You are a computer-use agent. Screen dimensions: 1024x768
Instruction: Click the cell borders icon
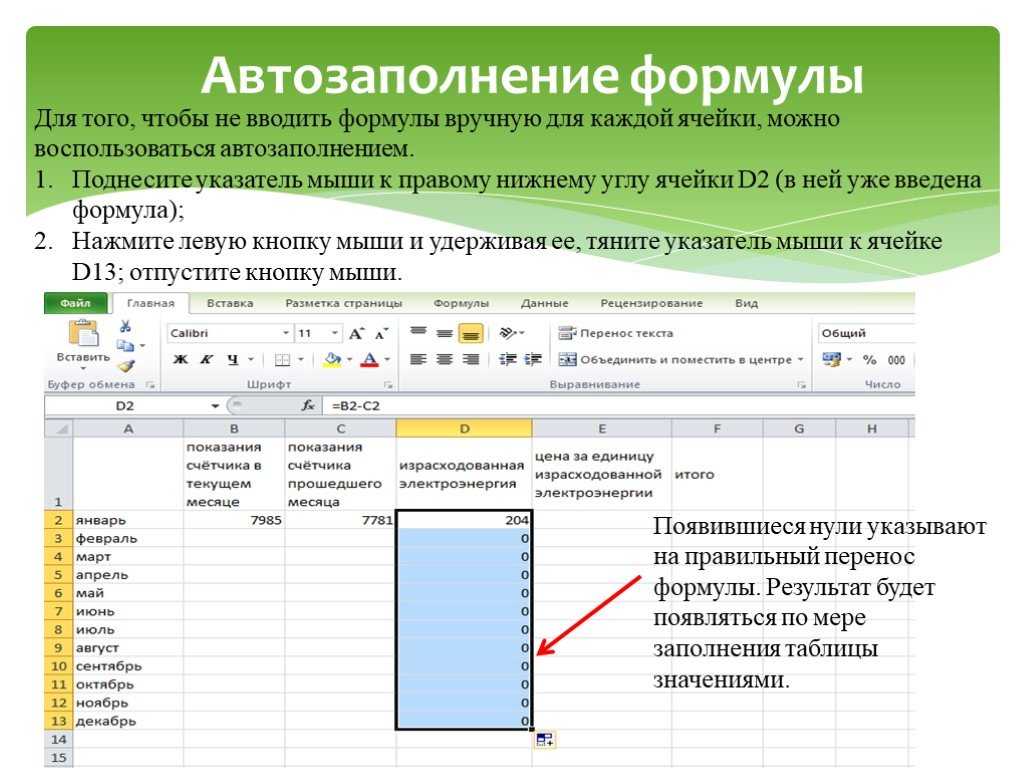click(282, 360)
